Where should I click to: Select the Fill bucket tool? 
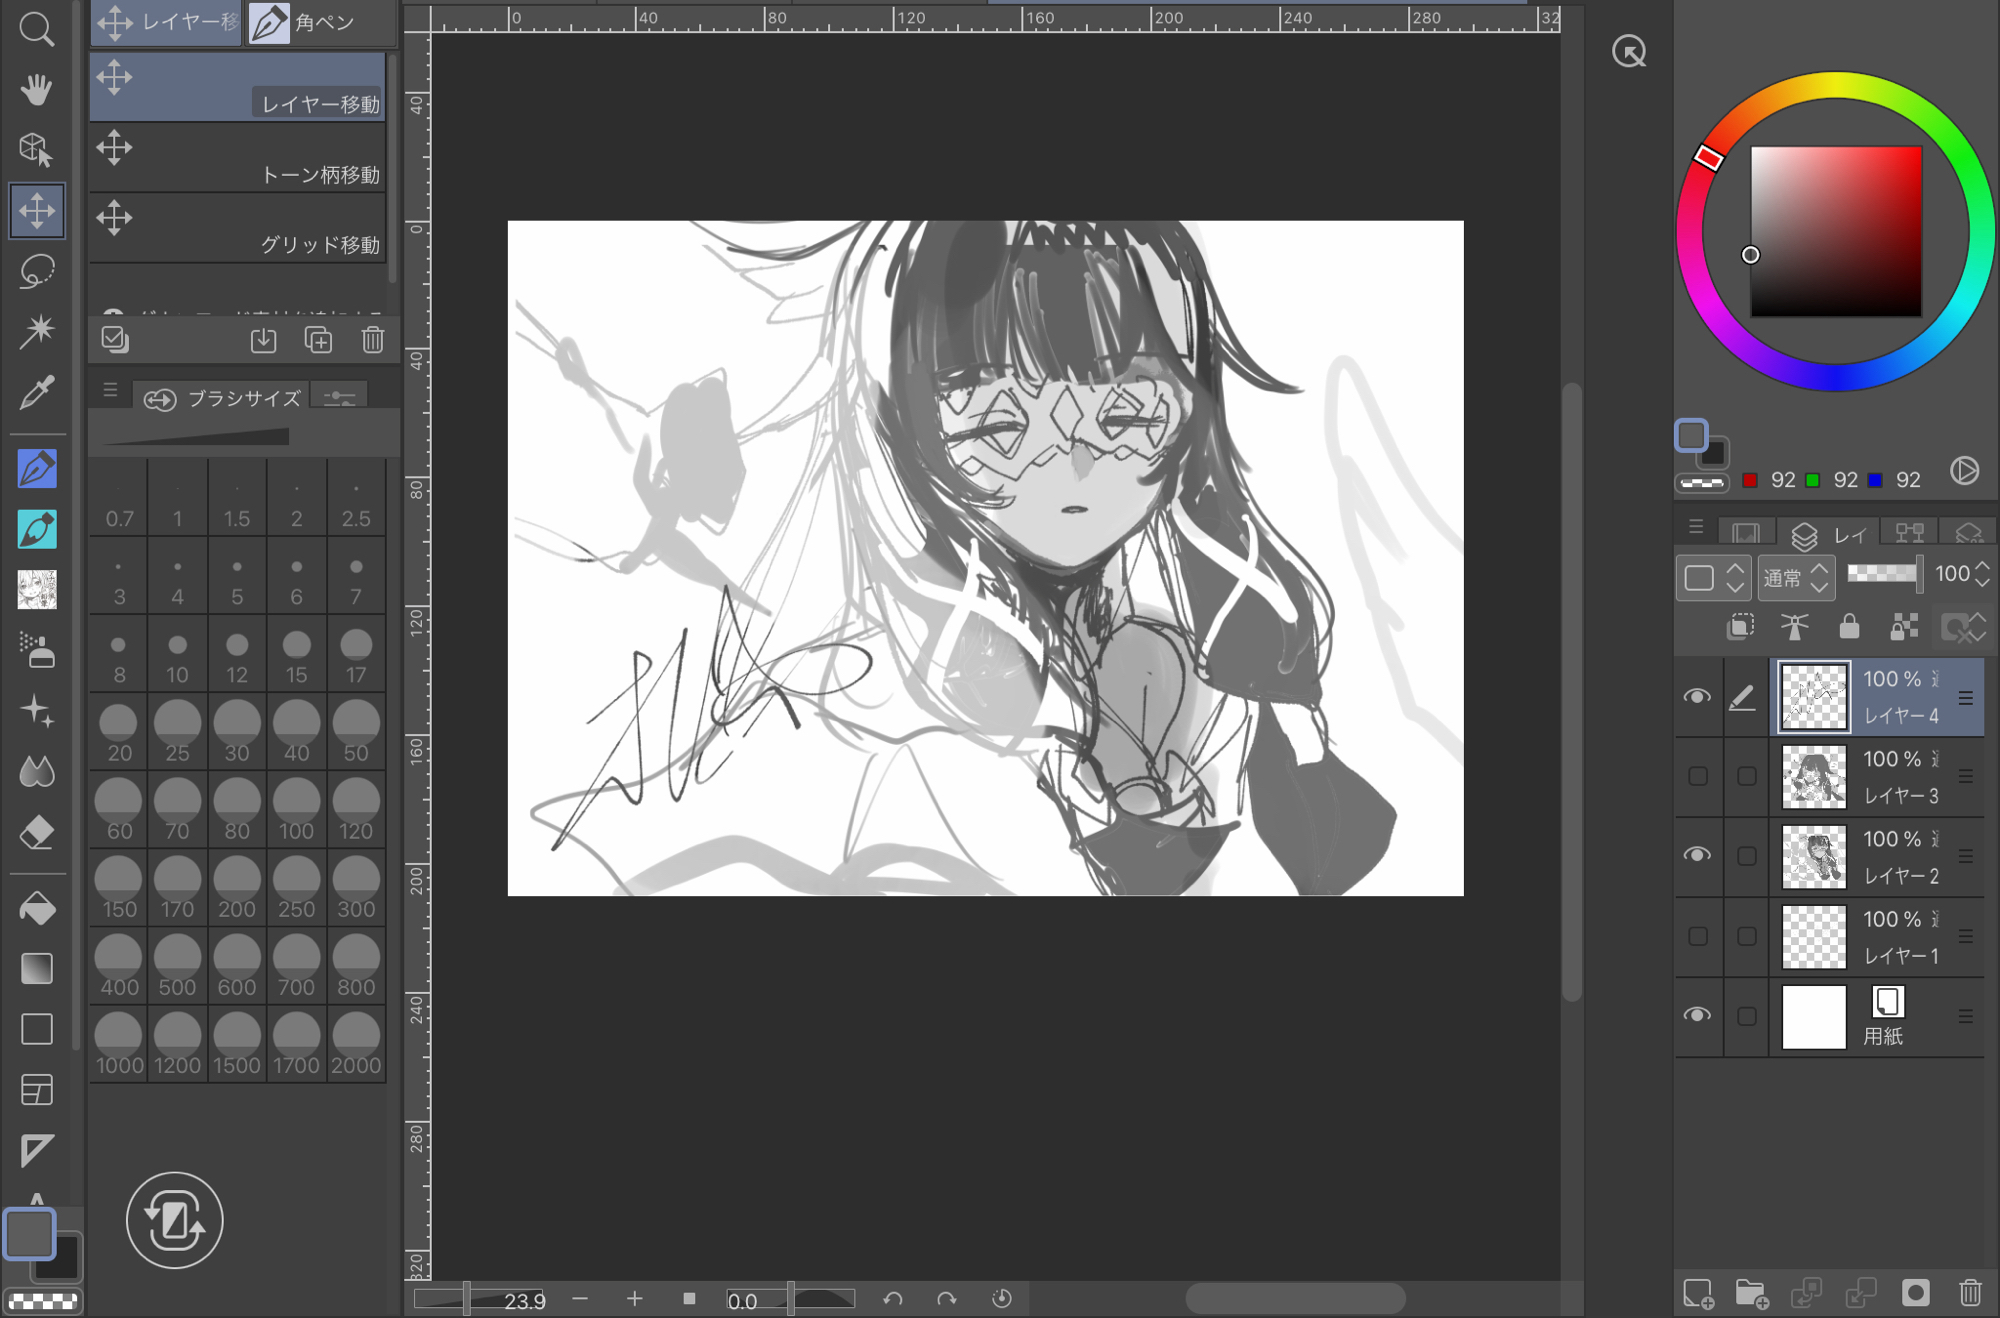point(37,908)
